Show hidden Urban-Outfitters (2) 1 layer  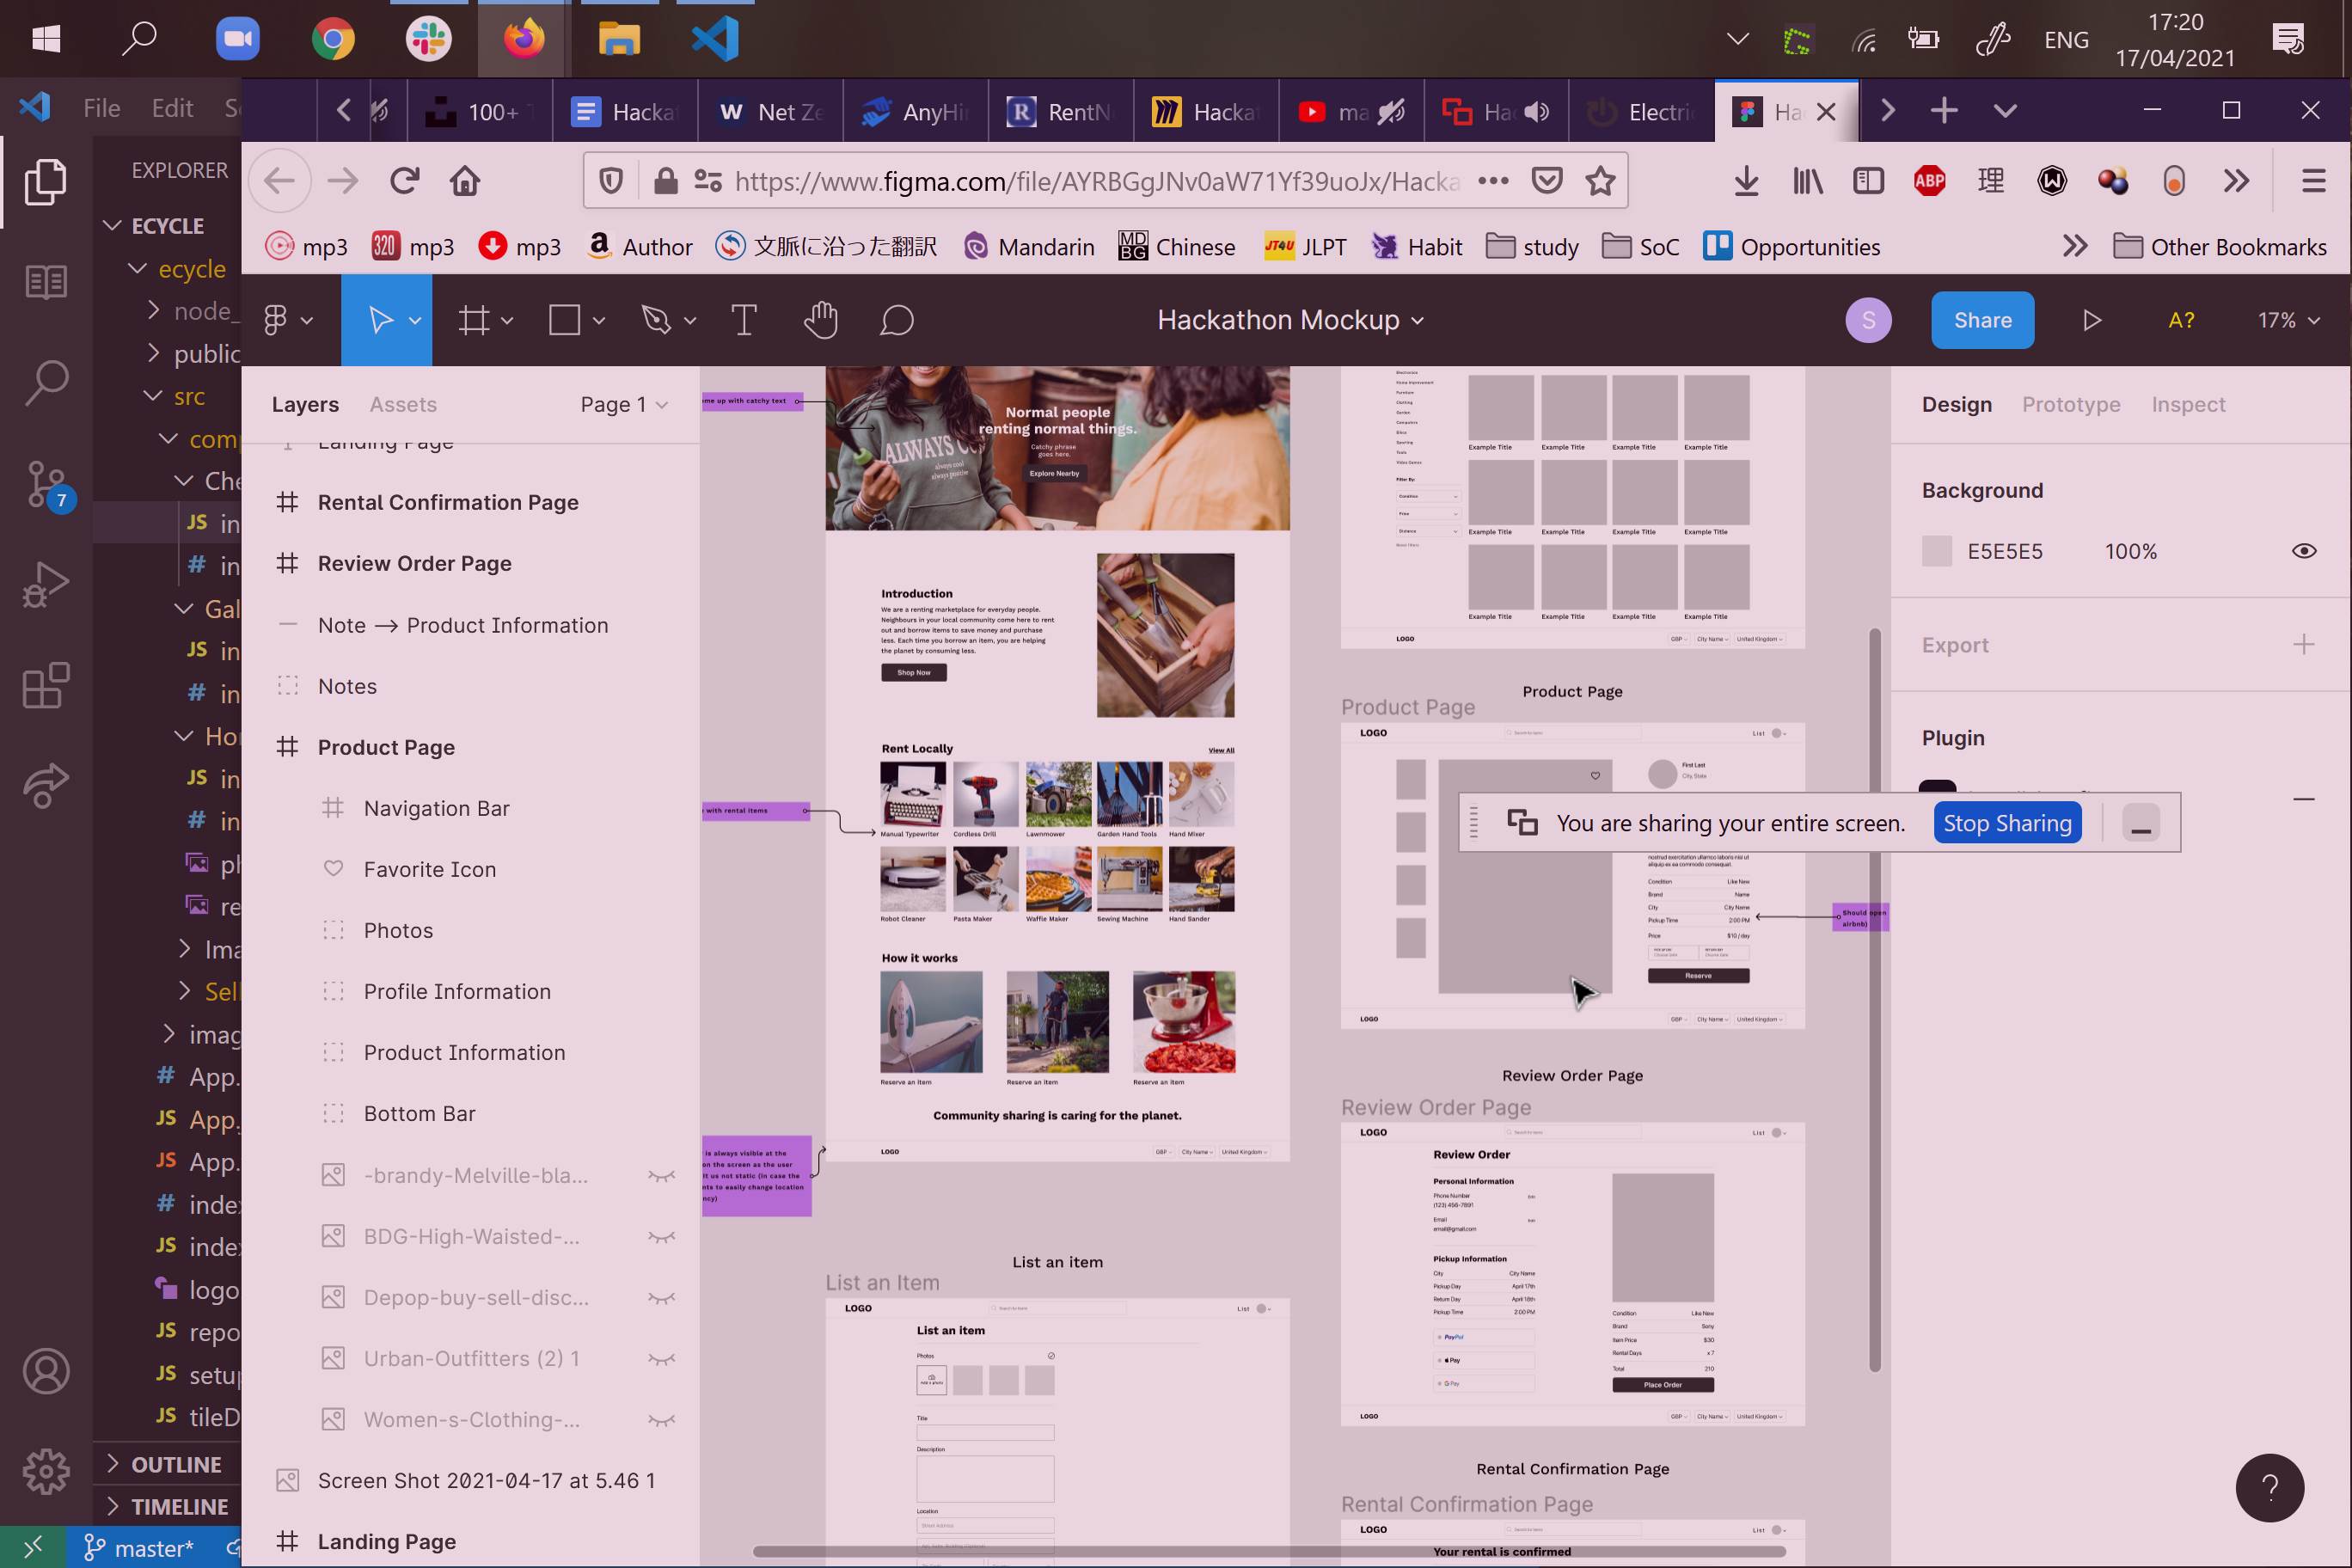click(x=661, y=1359)
